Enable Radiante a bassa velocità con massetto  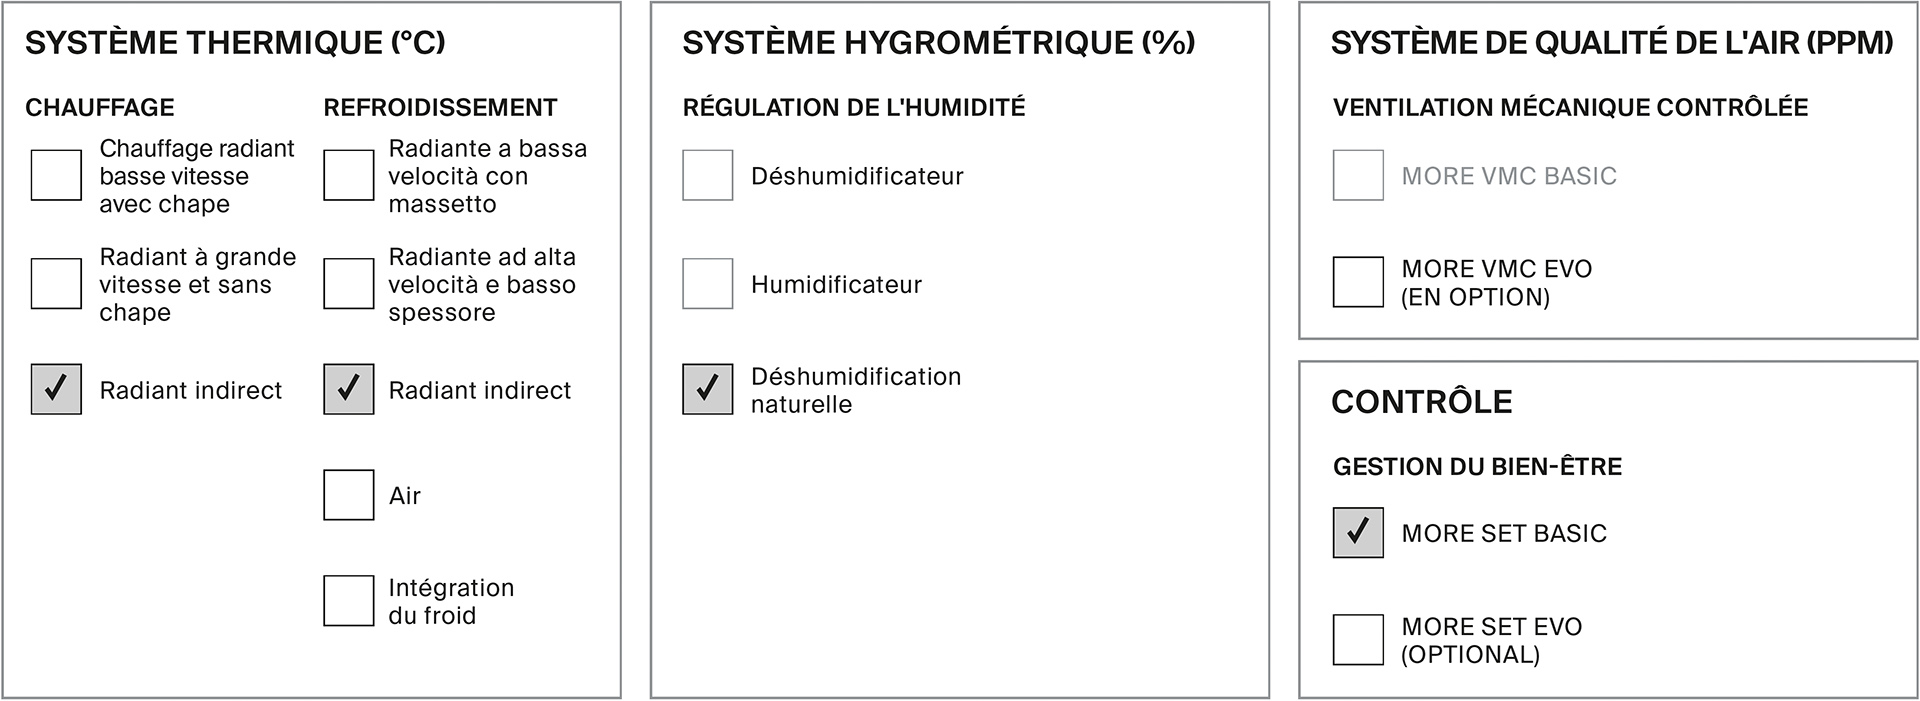click(348, 175)
